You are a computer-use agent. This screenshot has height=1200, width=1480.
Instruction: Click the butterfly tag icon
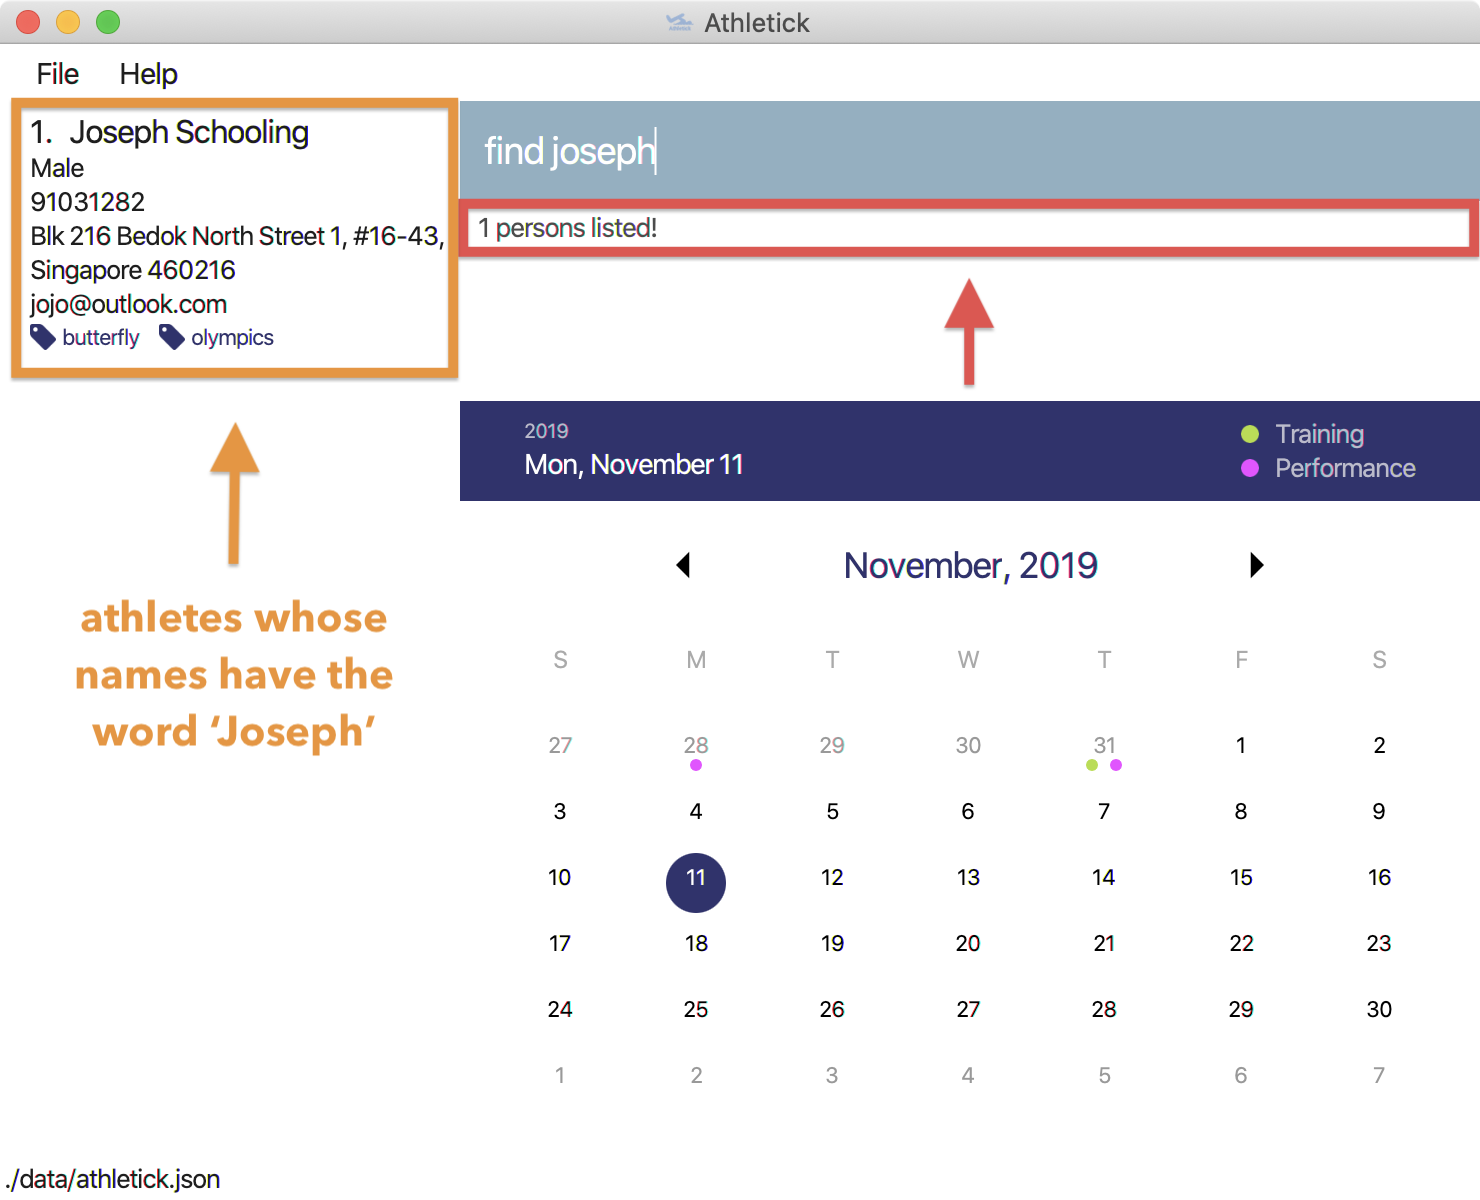[x=43, y=337]
